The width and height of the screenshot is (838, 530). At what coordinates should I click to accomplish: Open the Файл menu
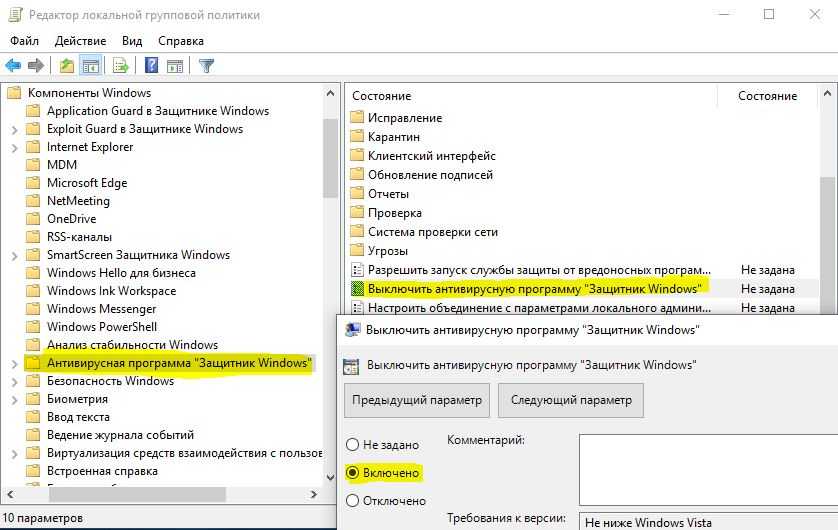click(x=25, y=41)
